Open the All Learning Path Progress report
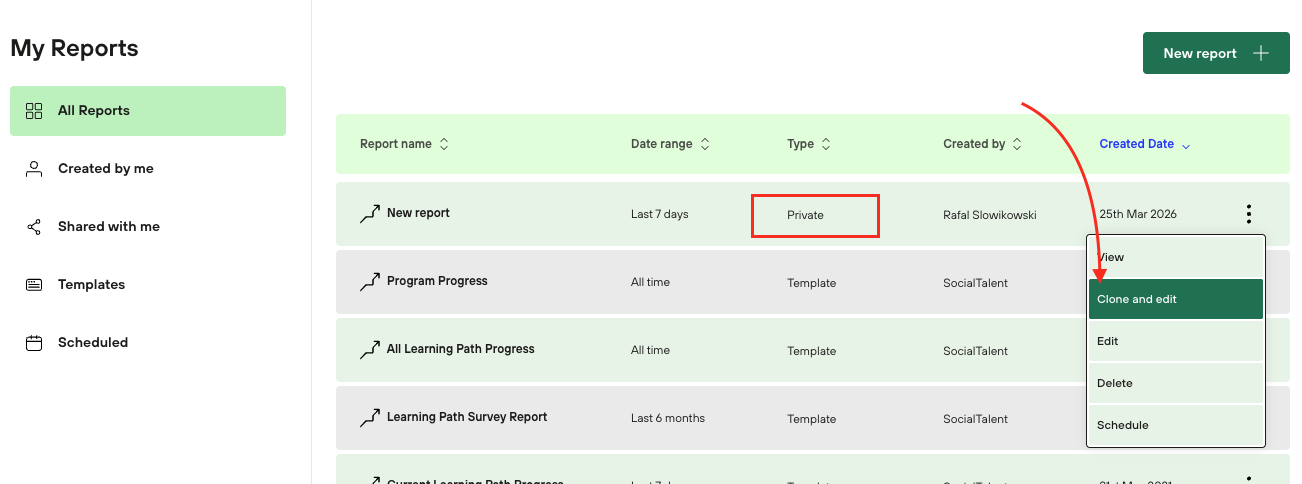 [x=460, y=349]
